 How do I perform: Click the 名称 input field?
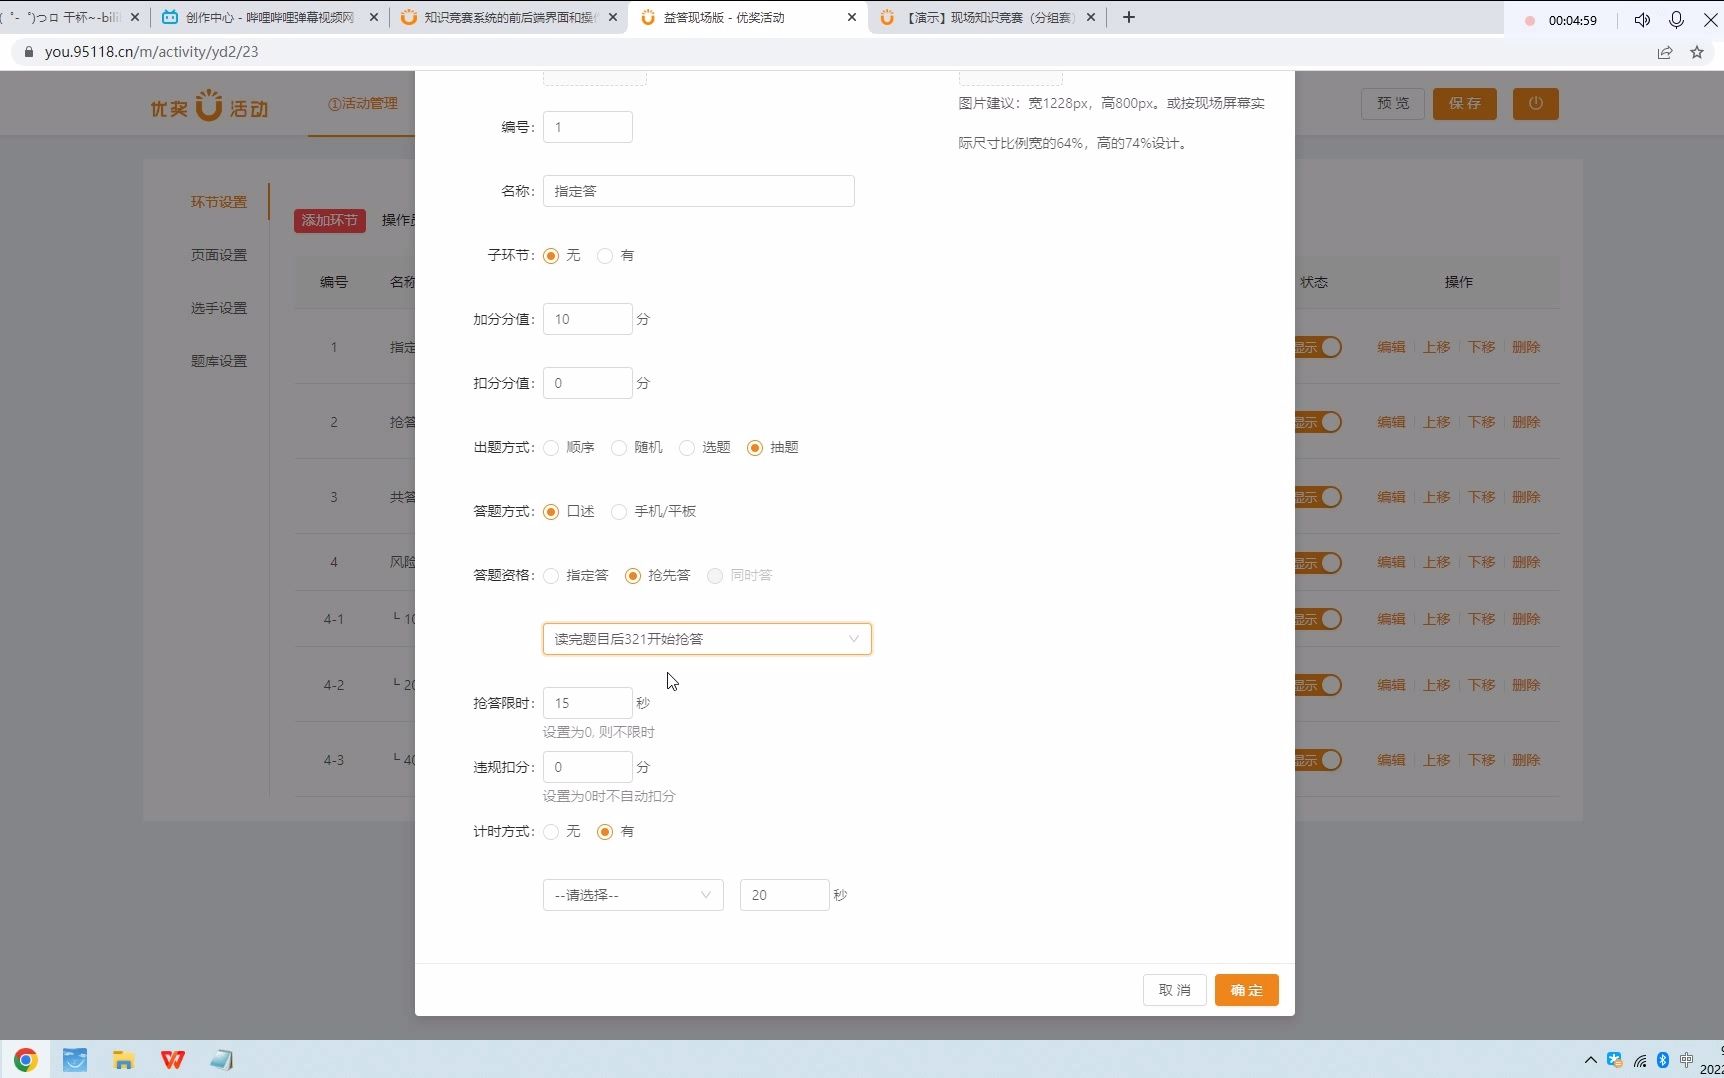coord(698,191)
